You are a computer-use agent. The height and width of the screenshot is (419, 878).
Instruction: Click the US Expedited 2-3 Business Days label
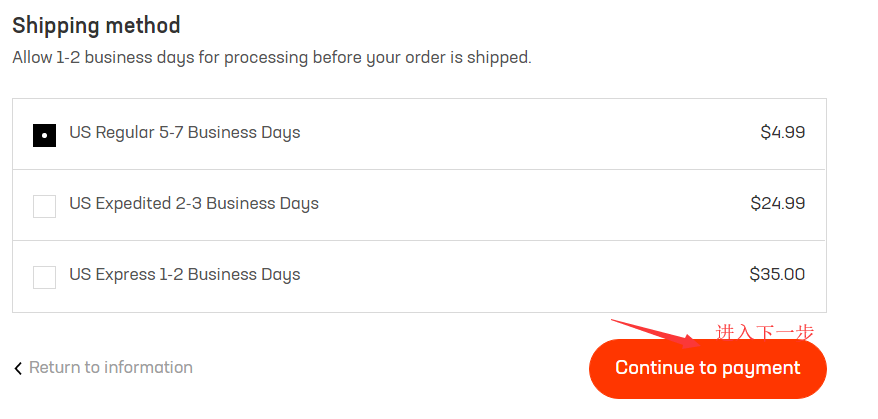click(x=193, y=203)
